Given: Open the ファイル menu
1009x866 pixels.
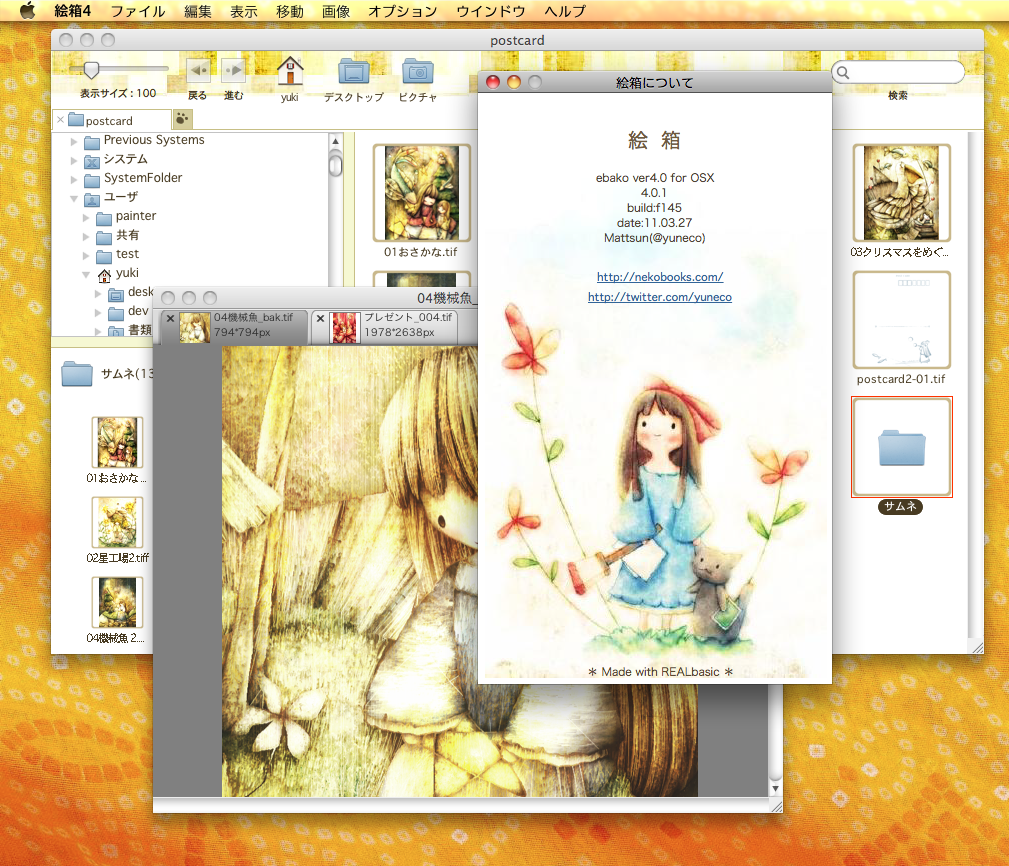Looking at the screenshot, I should pos(138,11).
